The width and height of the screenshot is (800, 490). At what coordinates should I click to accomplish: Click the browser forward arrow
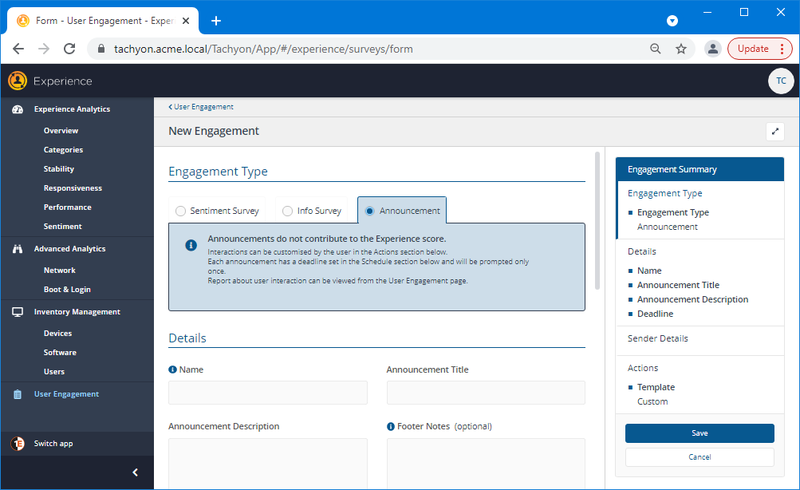point(44,49)
